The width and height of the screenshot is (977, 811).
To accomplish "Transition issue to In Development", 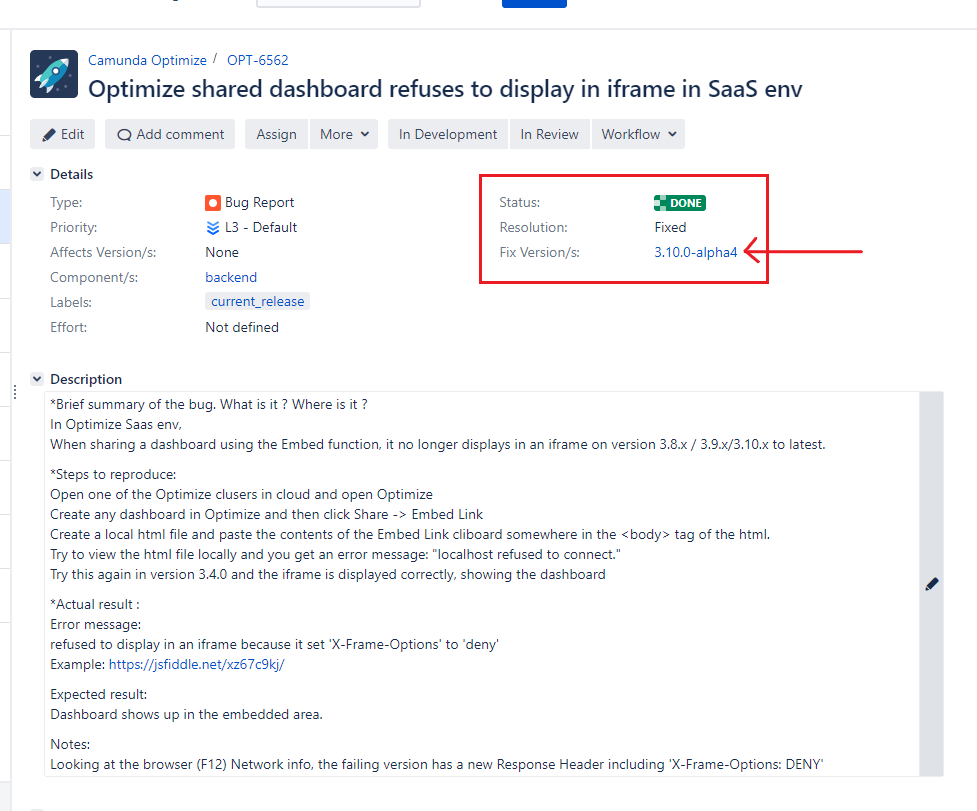I will [x=448, y=135].
